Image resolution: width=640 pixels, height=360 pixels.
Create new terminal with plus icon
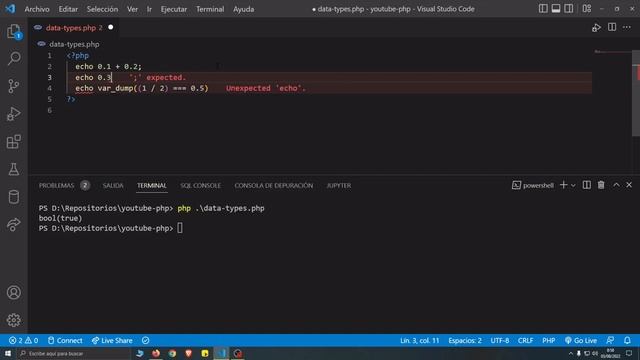point(564,185)
